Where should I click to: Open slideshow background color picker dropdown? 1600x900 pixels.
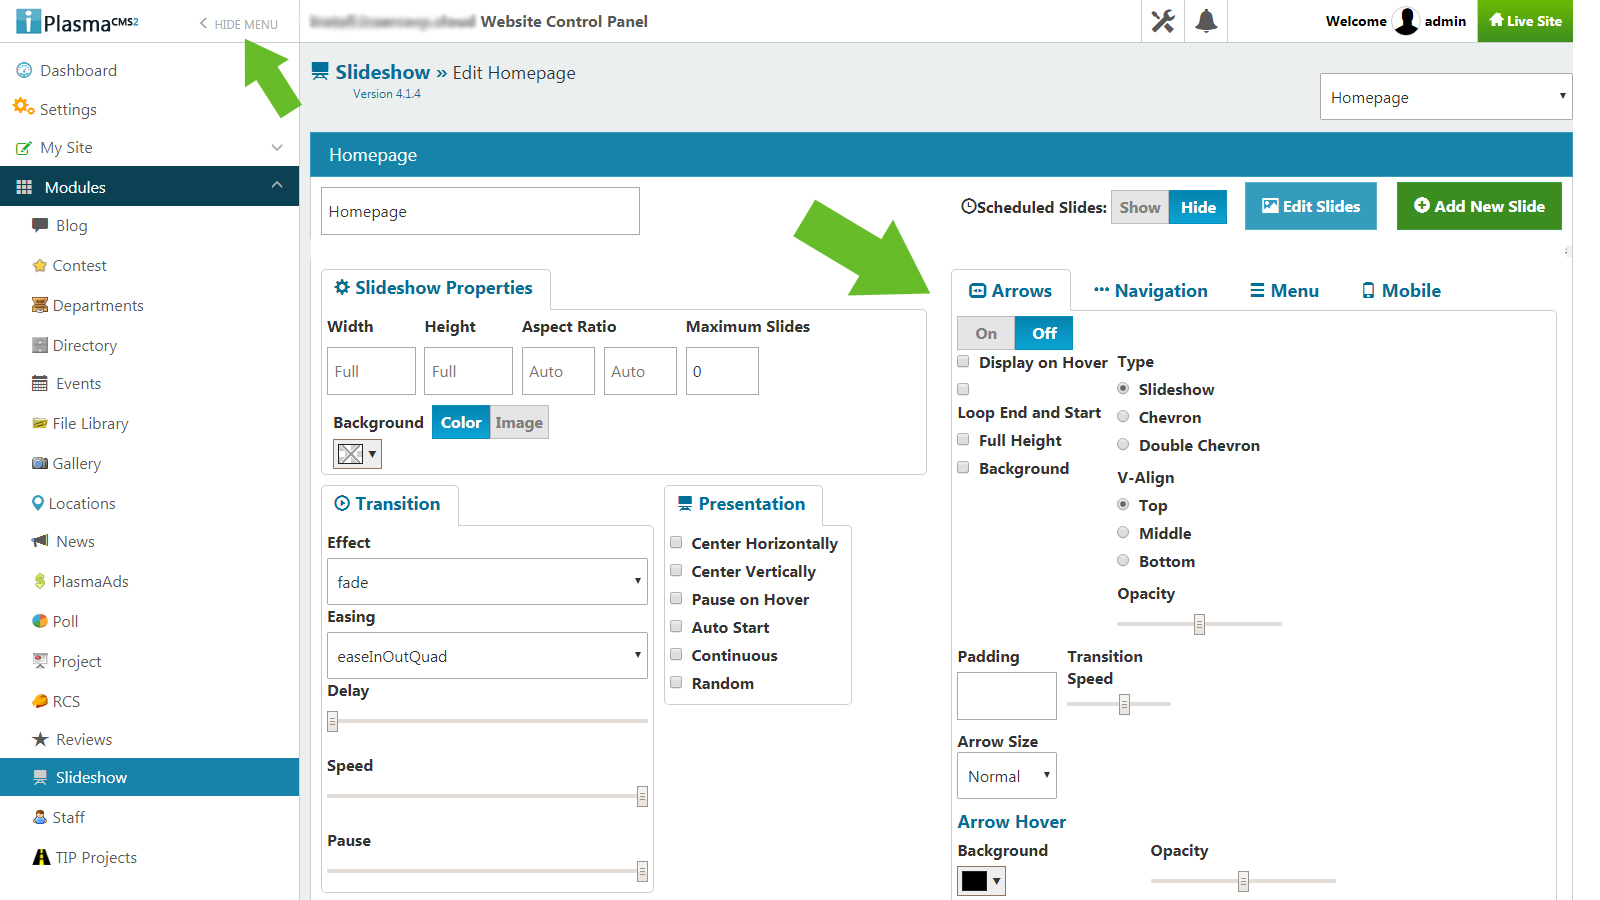[357, 454]
